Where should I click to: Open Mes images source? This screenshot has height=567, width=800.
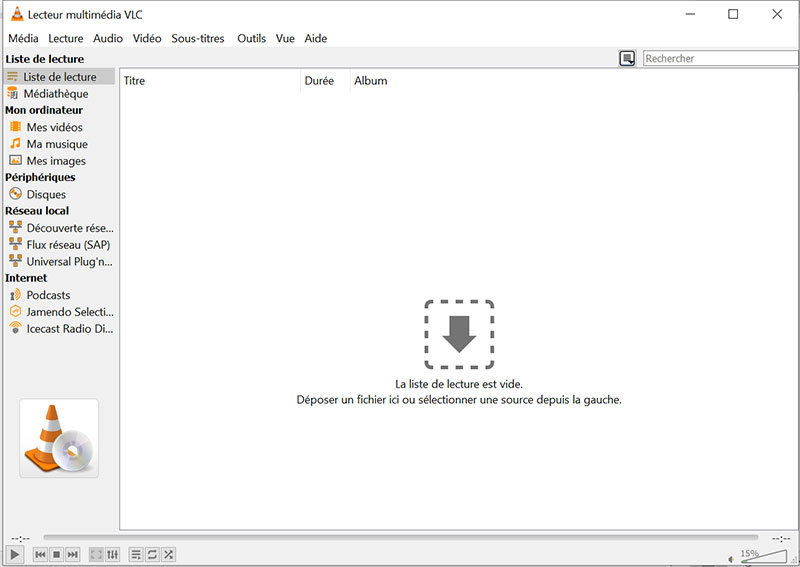tap(56, 161)
